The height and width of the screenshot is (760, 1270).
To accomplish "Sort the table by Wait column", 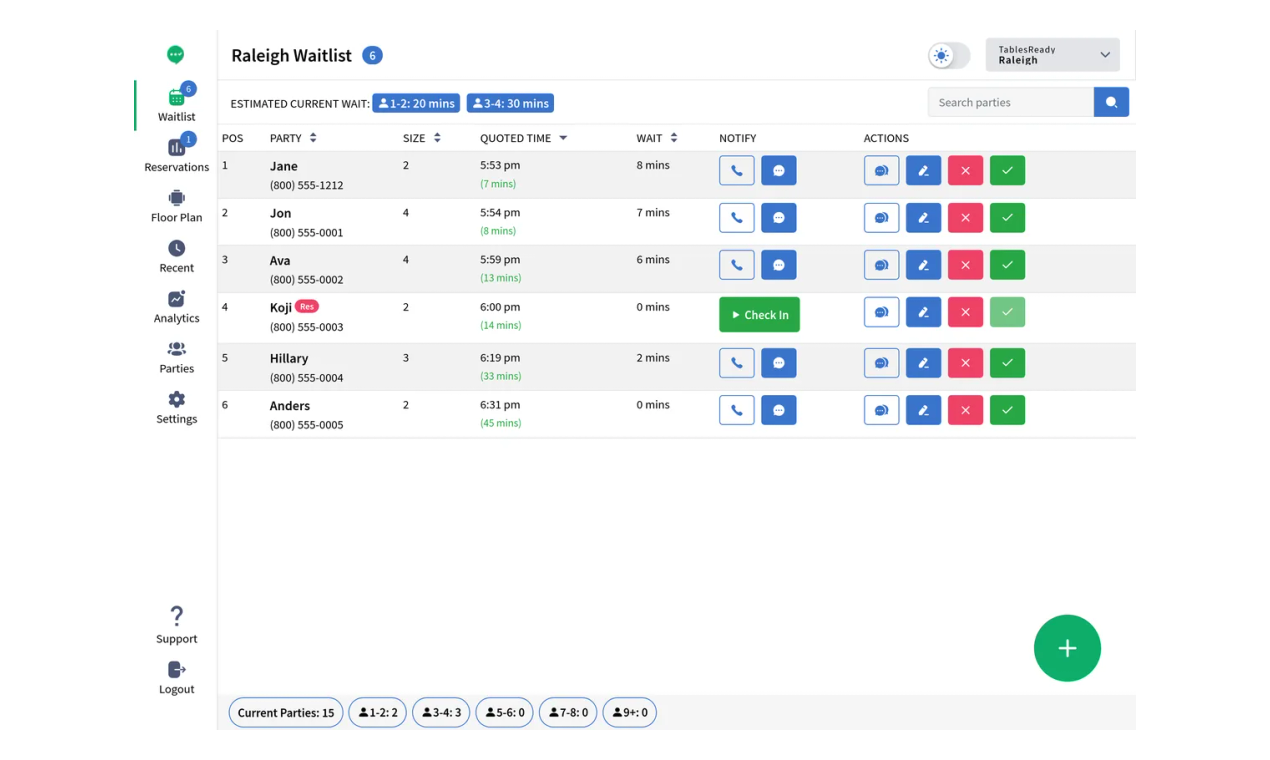I will (657, 138).
